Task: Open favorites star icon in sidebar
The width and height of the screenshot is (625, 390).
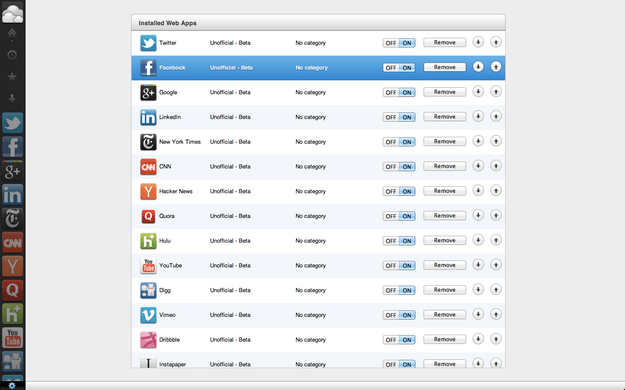Action: click(12, 76)
